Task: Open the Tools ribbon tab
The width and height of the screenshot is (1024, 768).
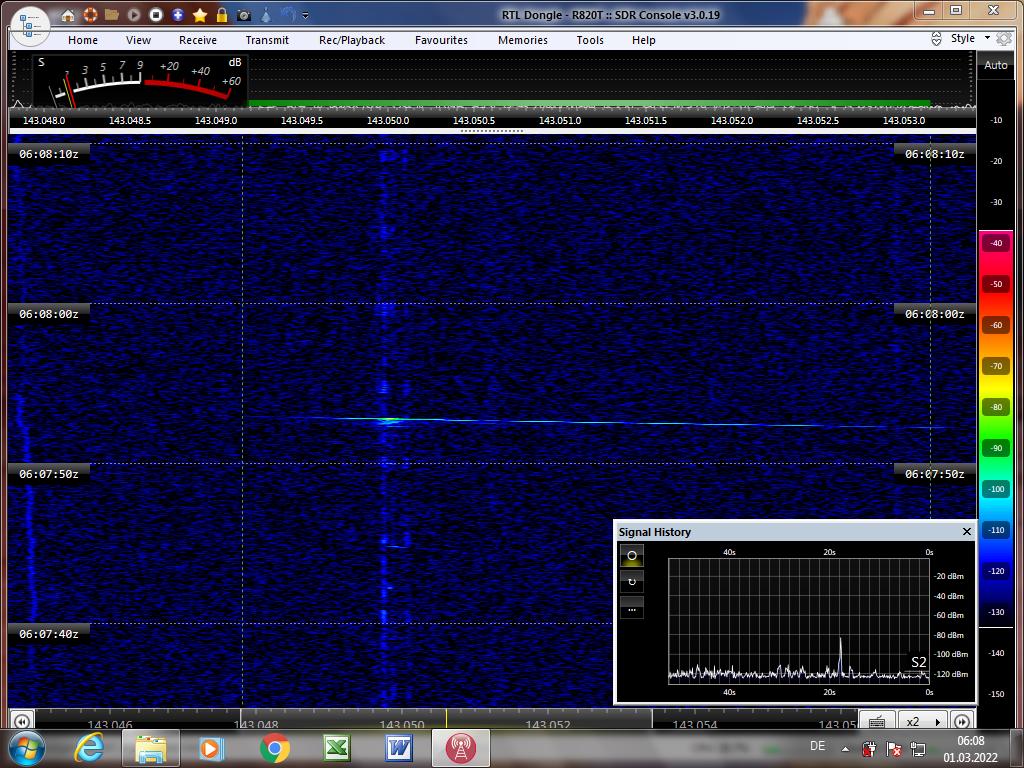Action: tap(590, 40)
